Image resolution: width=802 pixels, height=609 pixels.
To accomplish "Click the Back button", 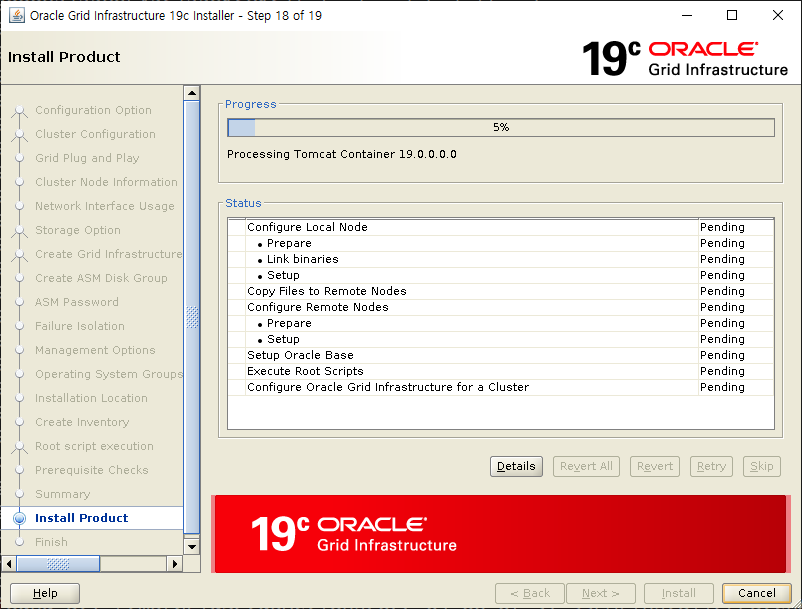I will (x=530, y=593).
